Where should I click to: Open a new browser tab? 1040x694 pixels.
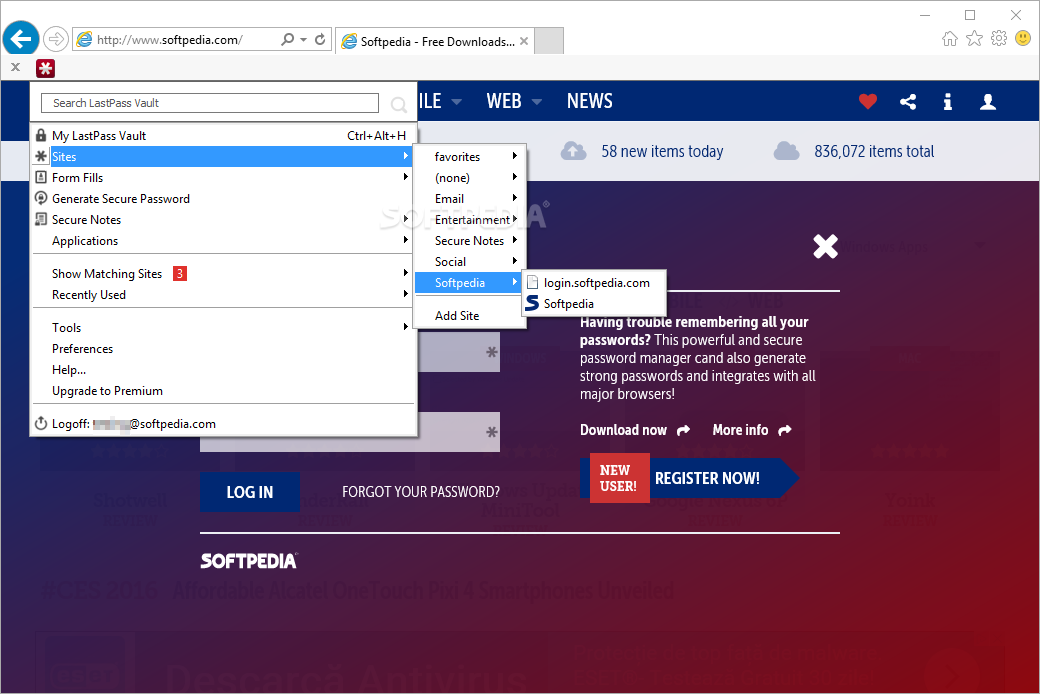pyautogui.click(x=549, y=40)
